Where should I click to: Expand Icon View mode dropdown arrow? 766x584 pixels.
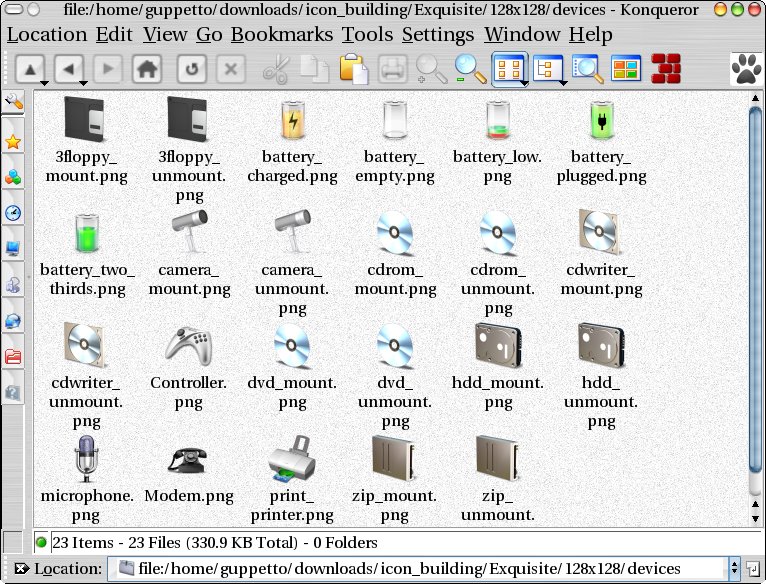pyautogui.click(x=524, y=84)
